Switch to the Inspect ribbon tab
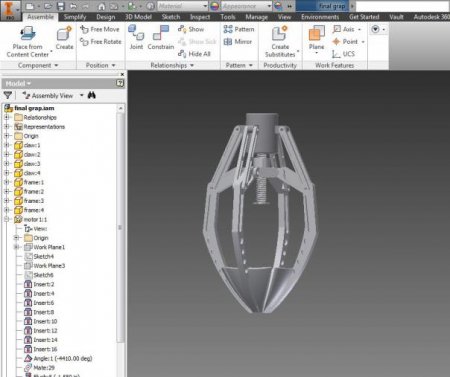450x377 pixels. coord(200,17)
